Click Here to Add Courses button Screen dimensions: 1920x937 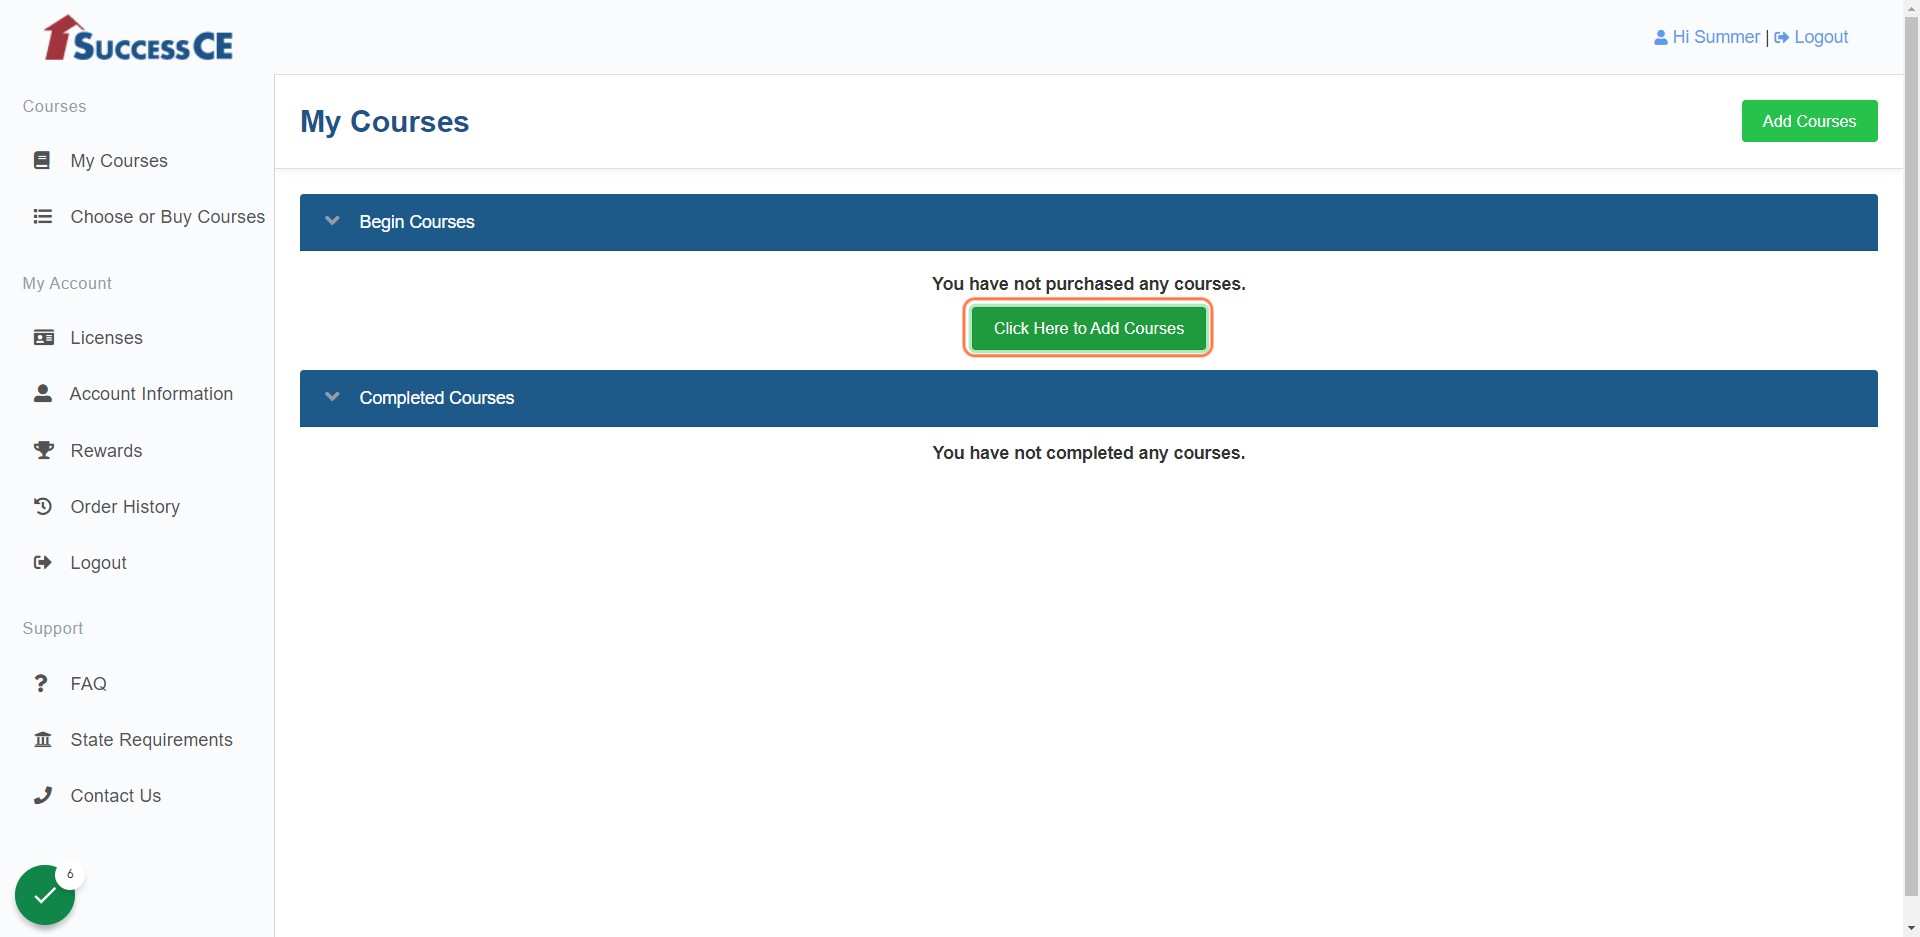[x=1088, y=328]
